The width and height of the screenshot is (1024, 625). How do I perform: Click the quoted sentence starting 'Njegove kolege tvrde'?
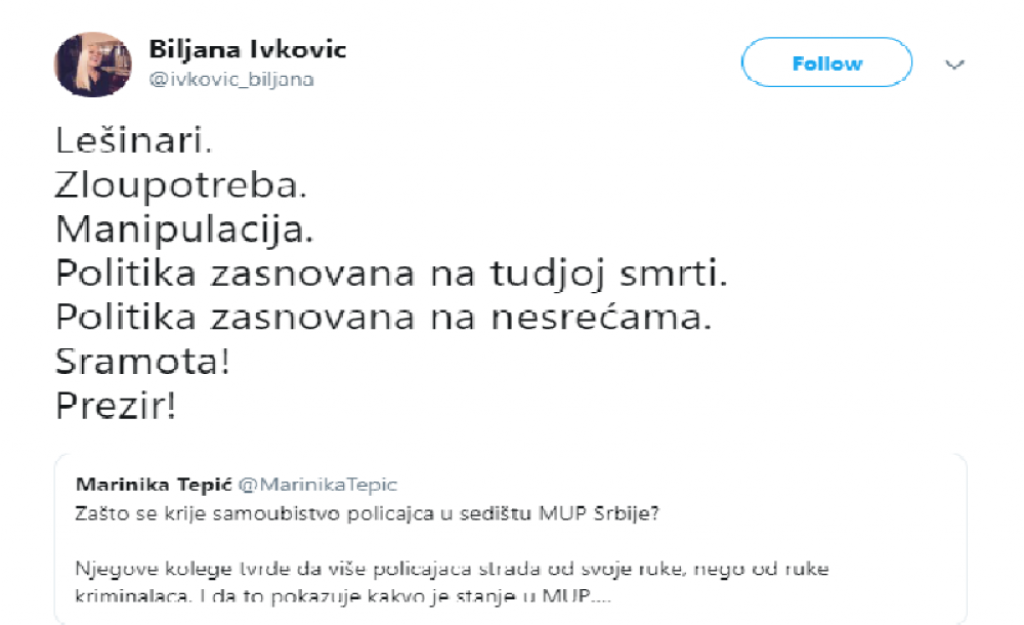[450, 568]
